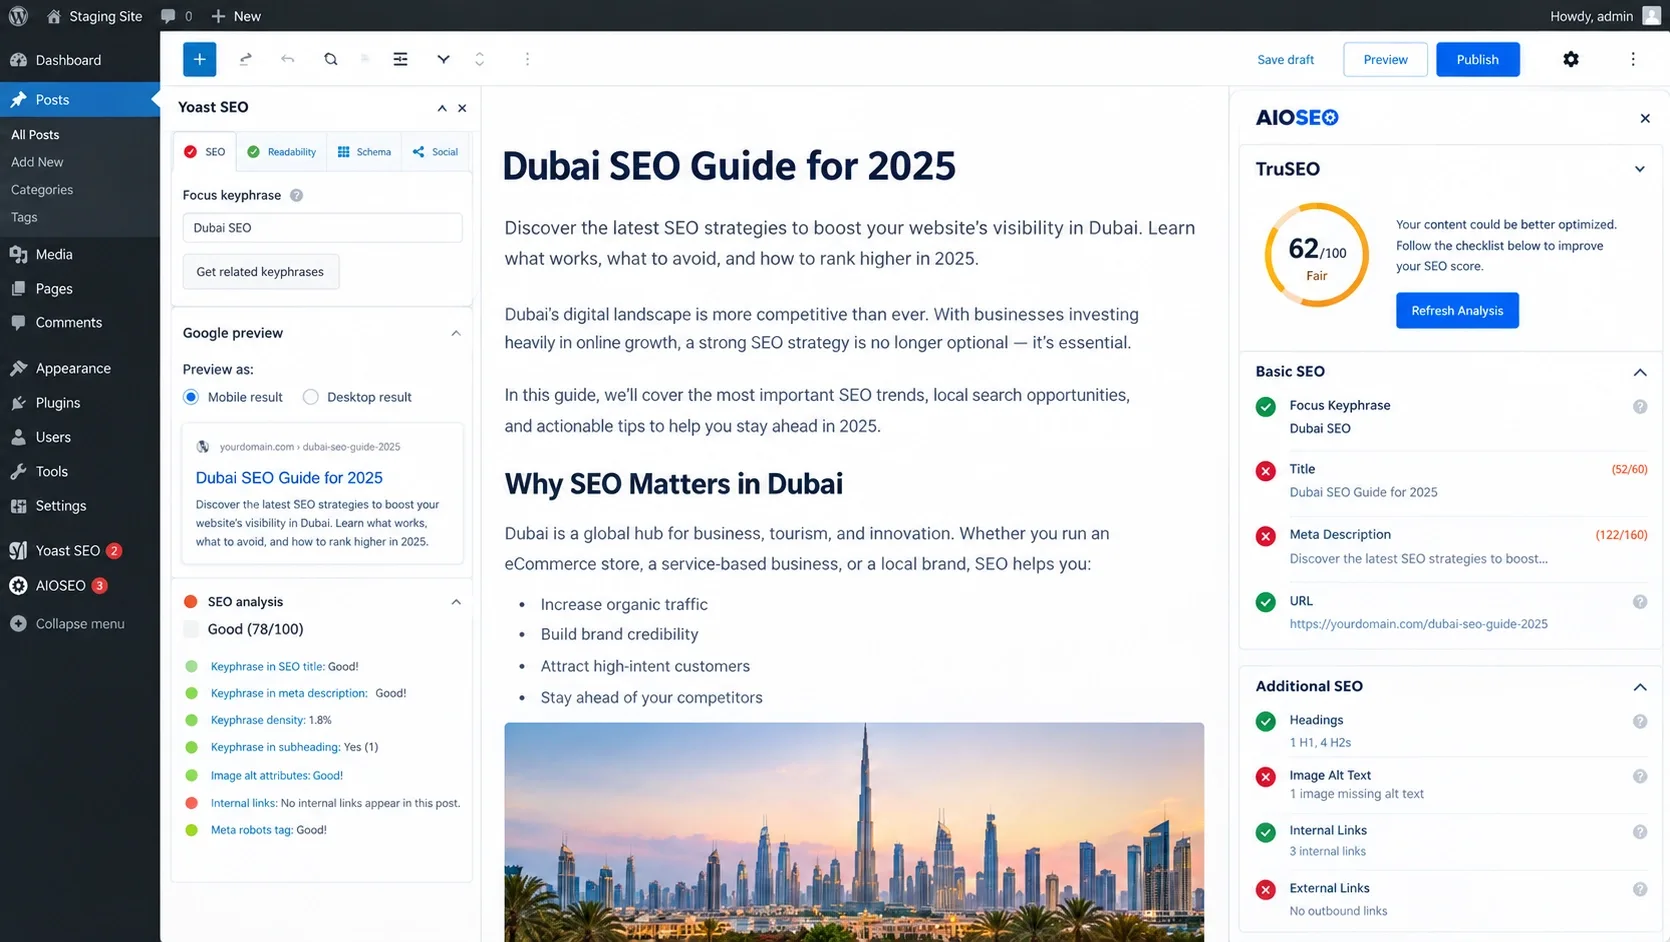The image size is (1670, 942).
Task: Click the Comments icon in sidebar
Action: (x=18, y=322)
